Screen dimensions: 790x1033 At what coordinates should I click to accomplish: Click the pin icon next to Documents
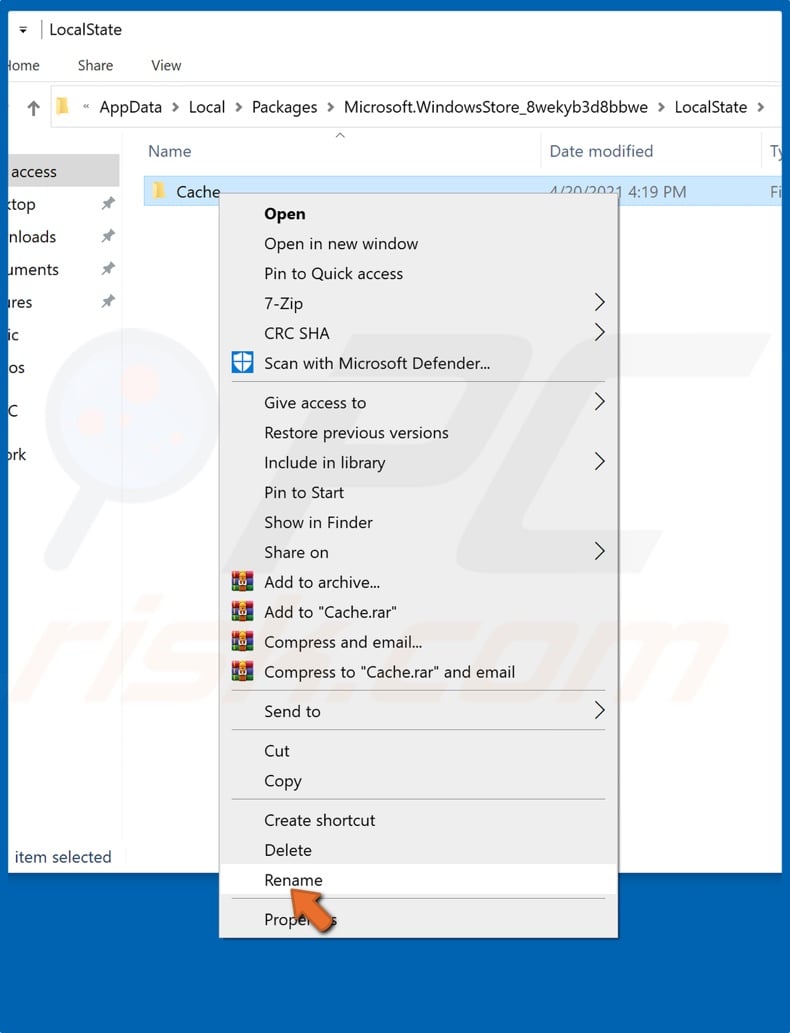pyautogui.click(x=108, y=269)
